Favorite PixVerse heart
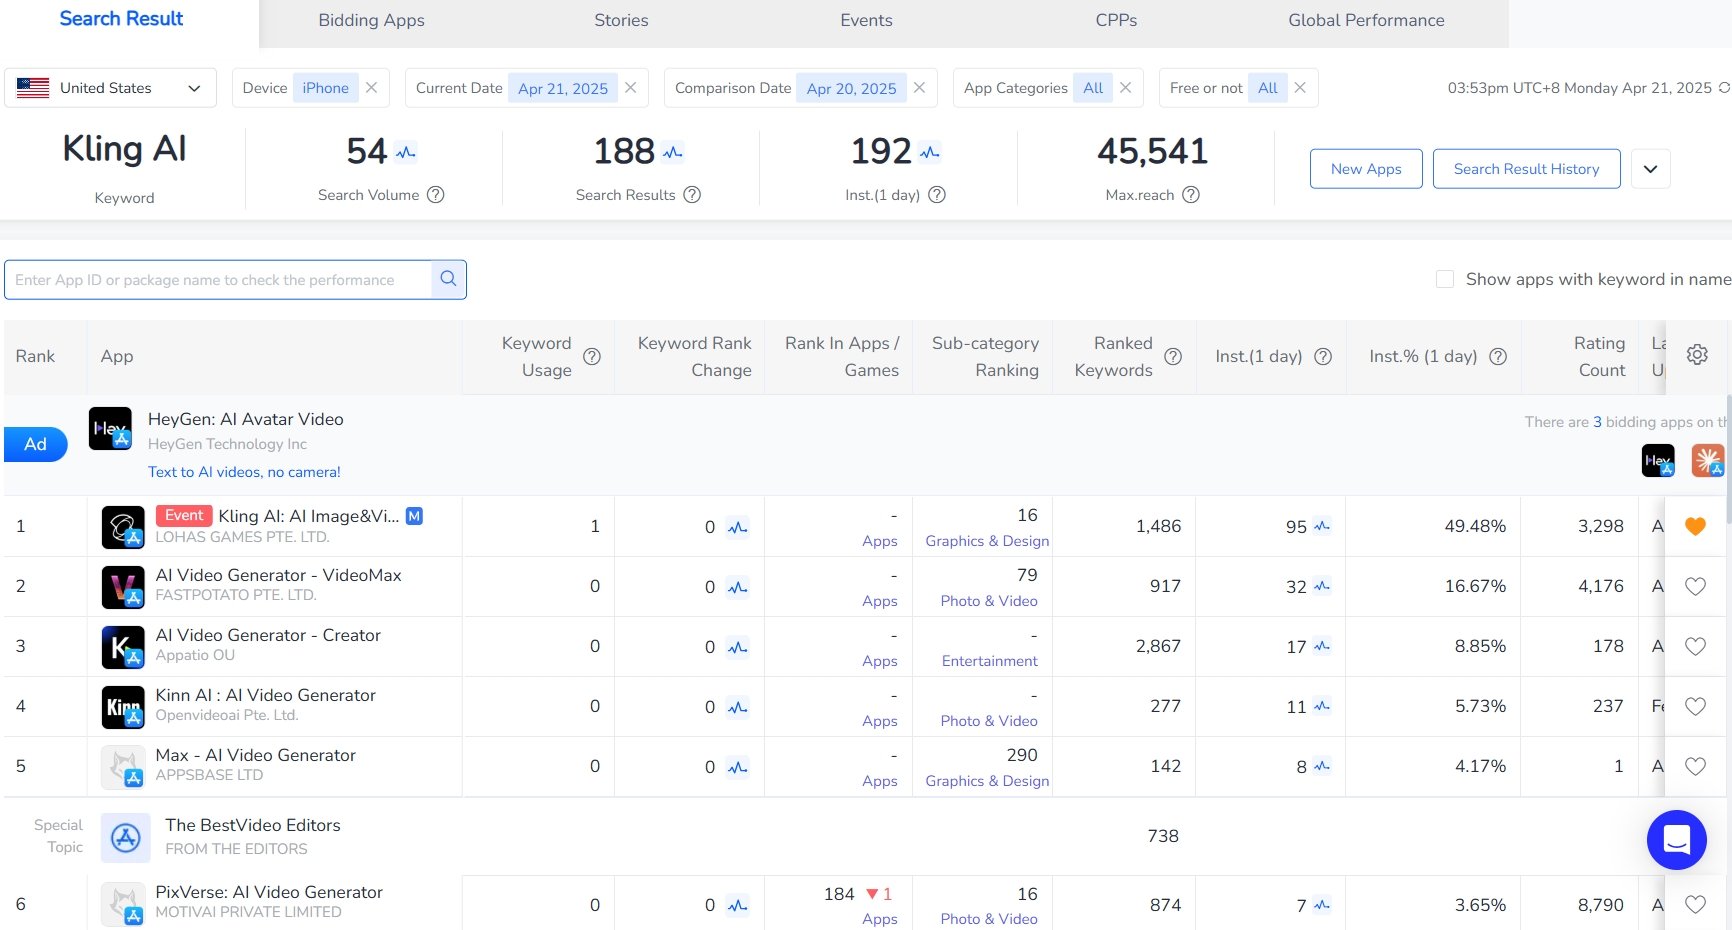This screenshot has width=1732, height=930. coord(1695,904)
